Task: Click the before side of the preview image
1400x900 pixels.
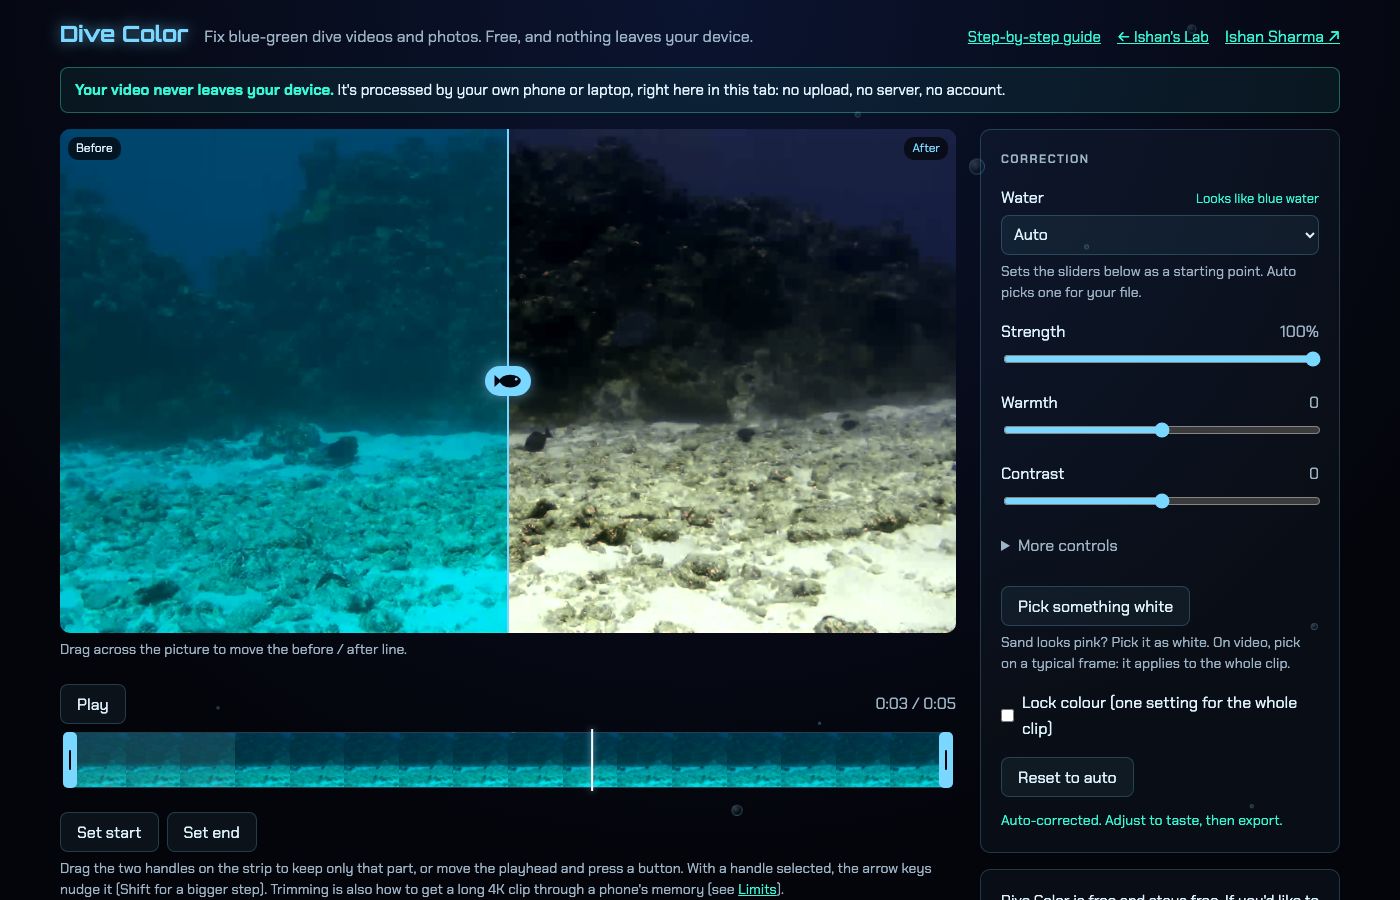Action: 284,381
